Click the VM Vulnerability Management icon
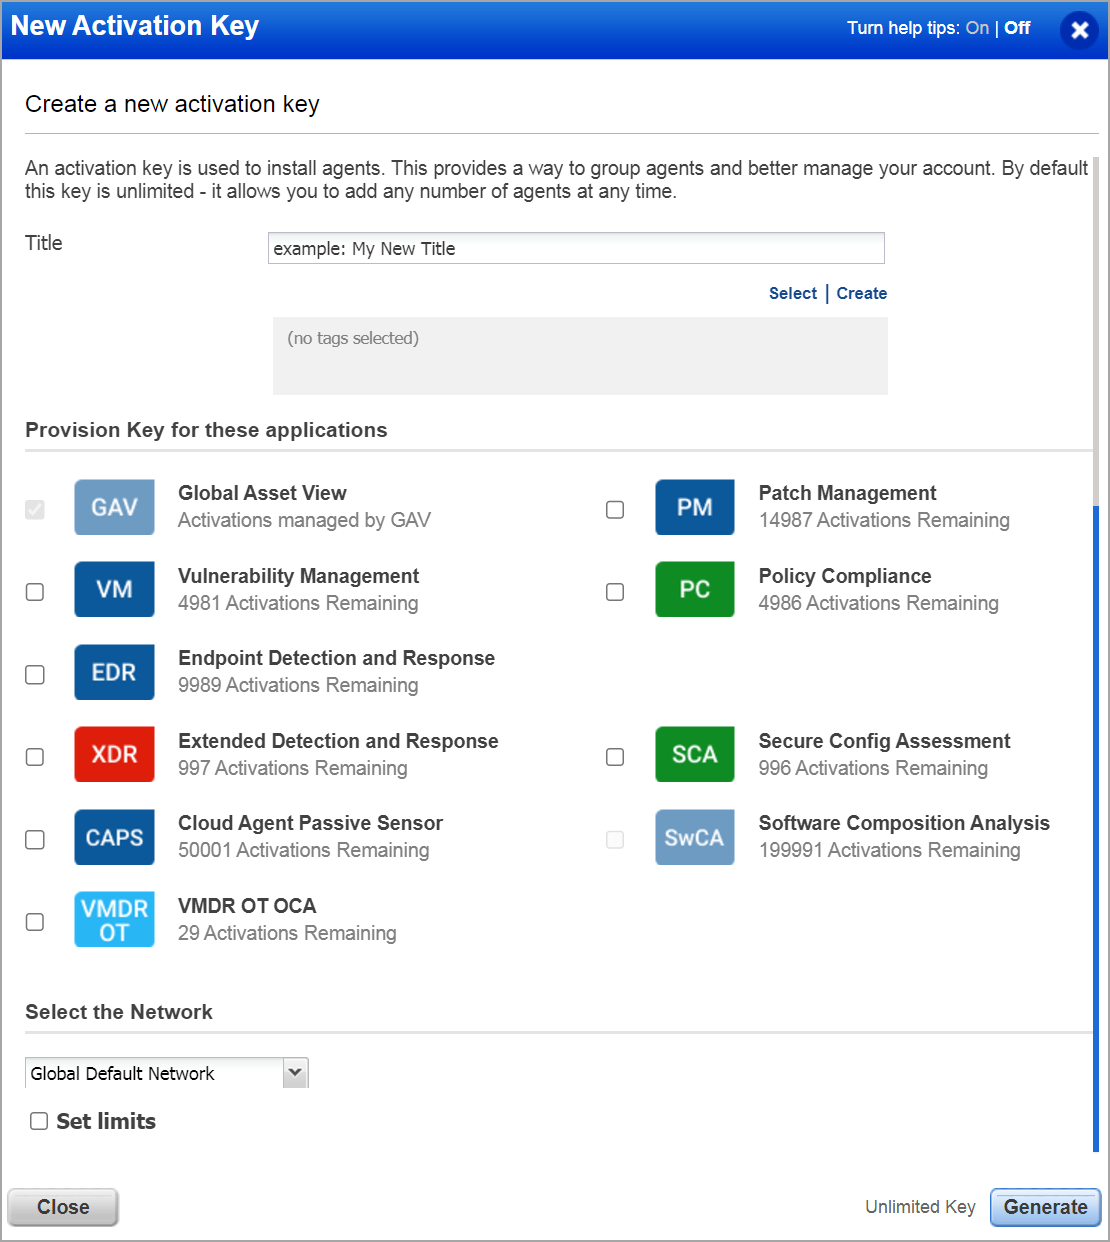 pyautogui.click(x=114, y=589)
